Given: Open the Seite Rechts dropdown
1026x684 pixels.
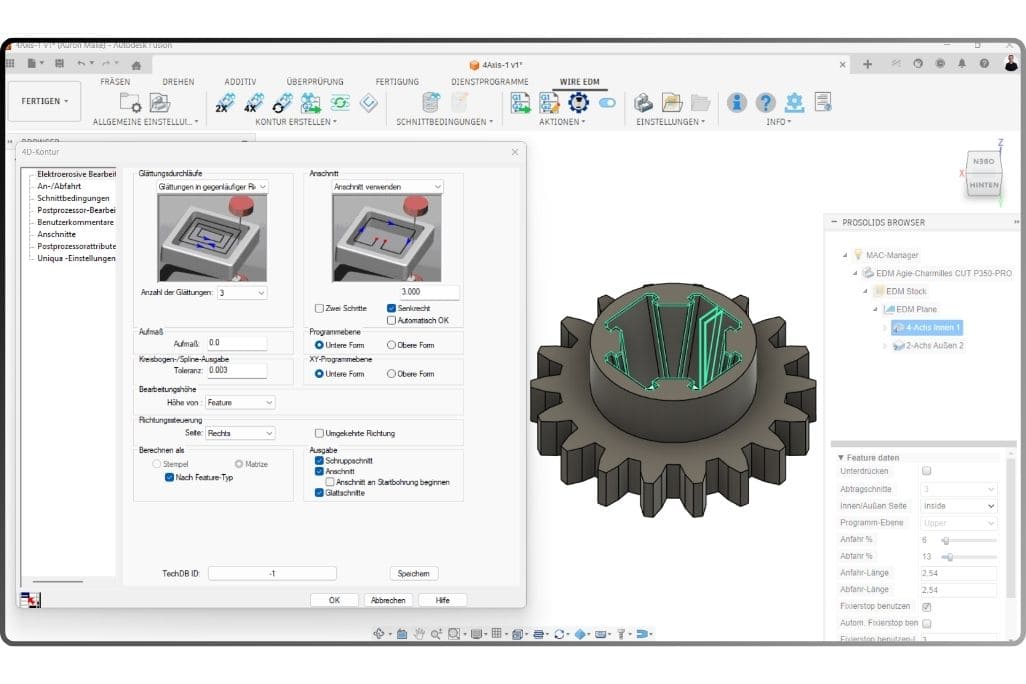Looking at the screenshot, I should tap(240, 433).
